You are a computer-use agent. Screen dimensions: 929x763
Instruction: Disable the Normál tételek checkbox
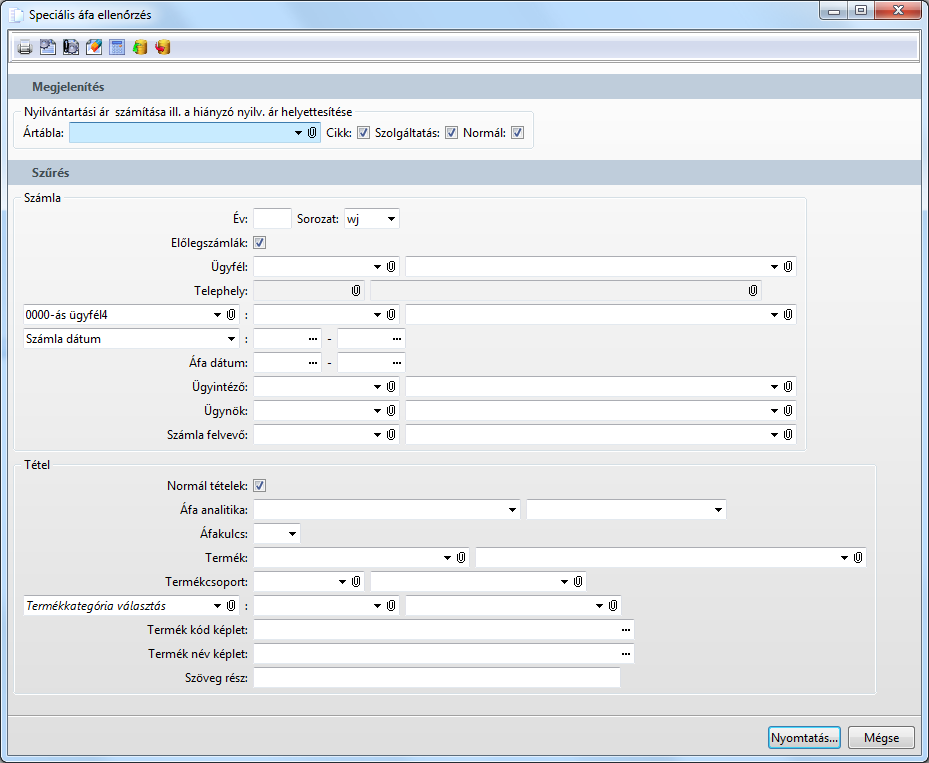[x=260, y=486]
